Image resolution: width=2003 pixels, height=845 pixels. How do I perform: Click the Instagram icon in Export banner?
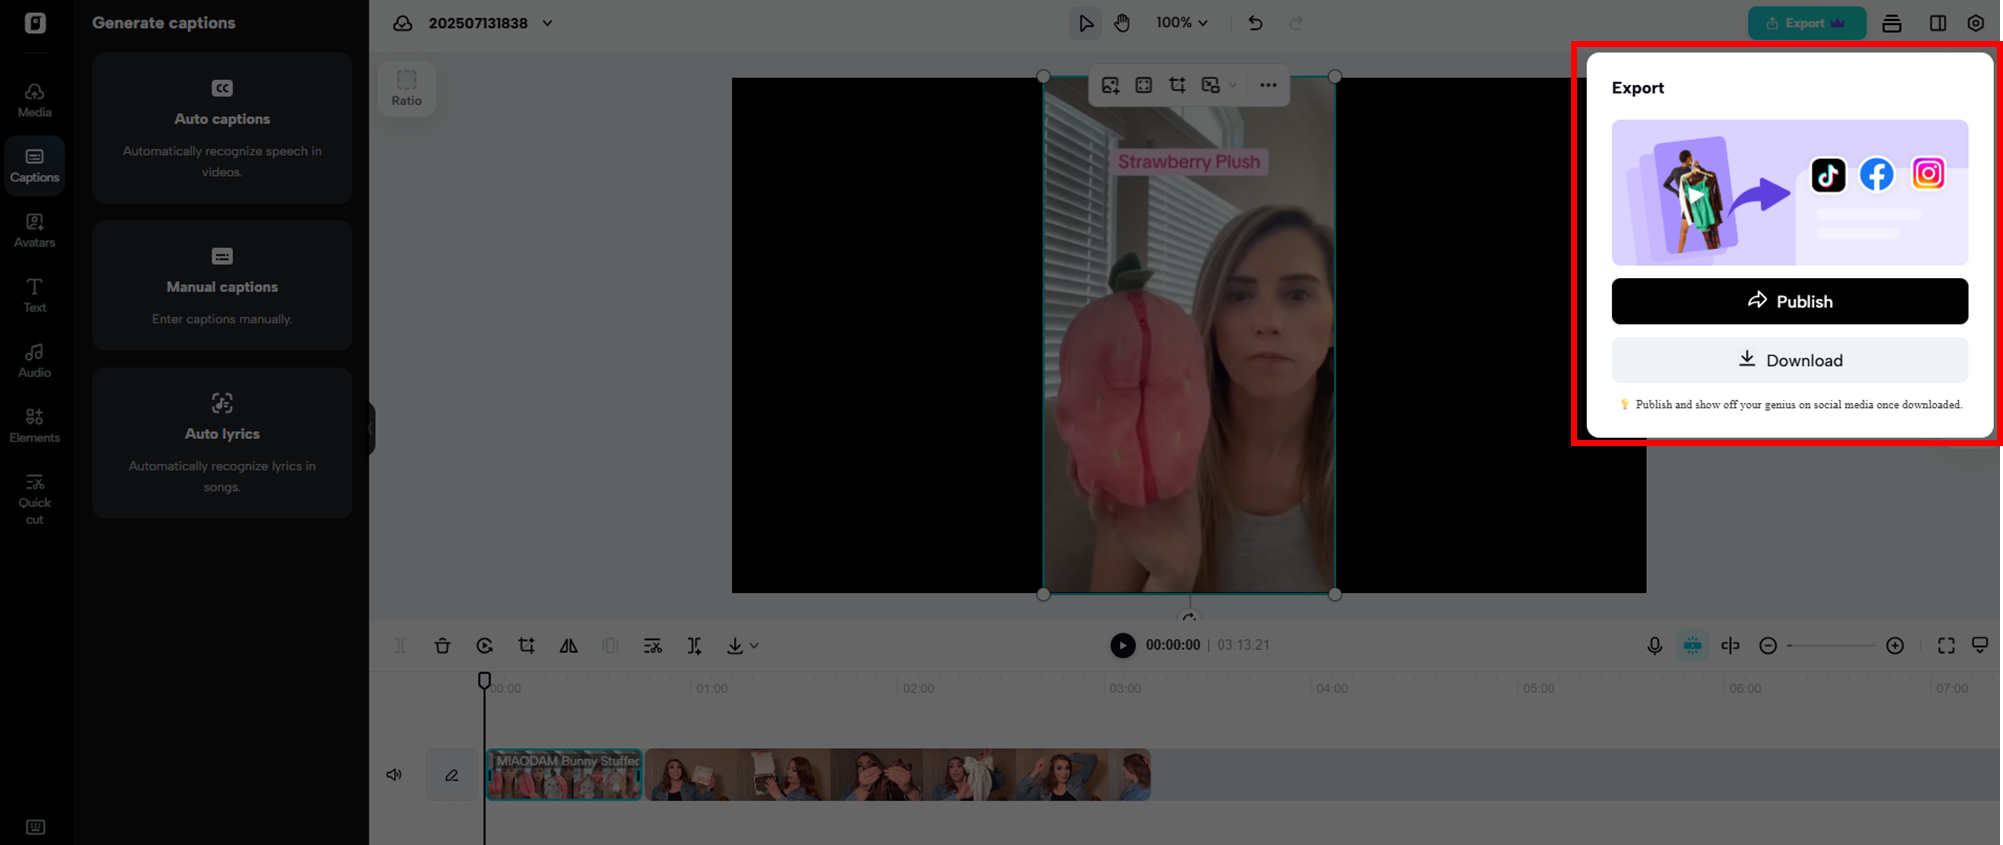pos(1928,174)
